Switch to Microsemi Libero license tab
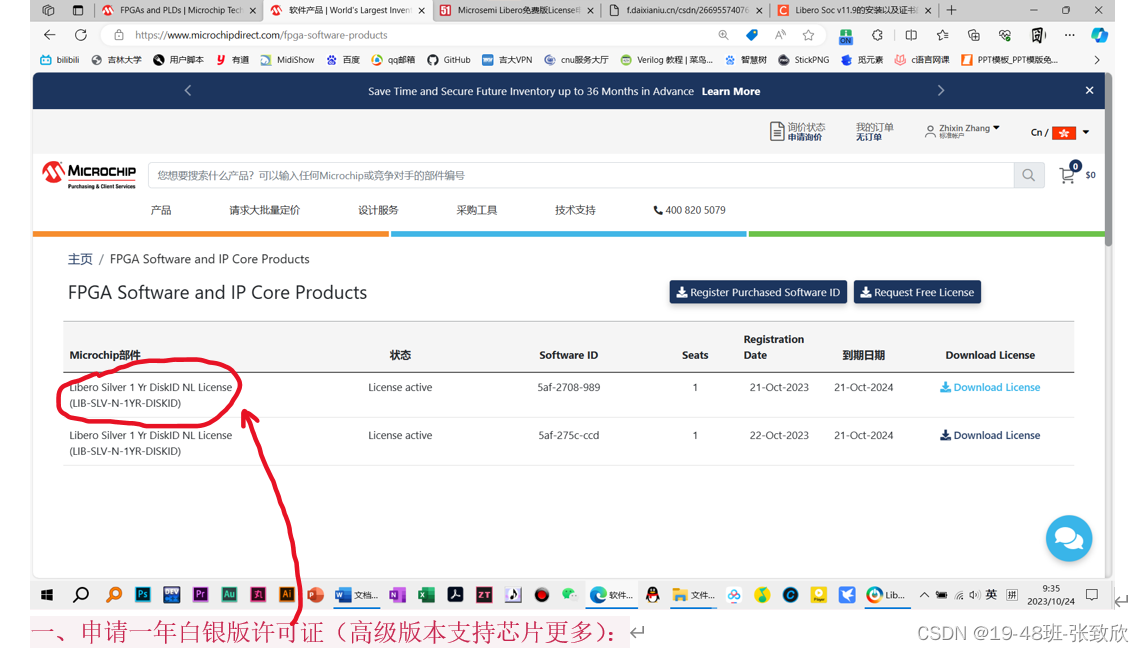The height and width of the screenshot is (652, 1144). 517,10
